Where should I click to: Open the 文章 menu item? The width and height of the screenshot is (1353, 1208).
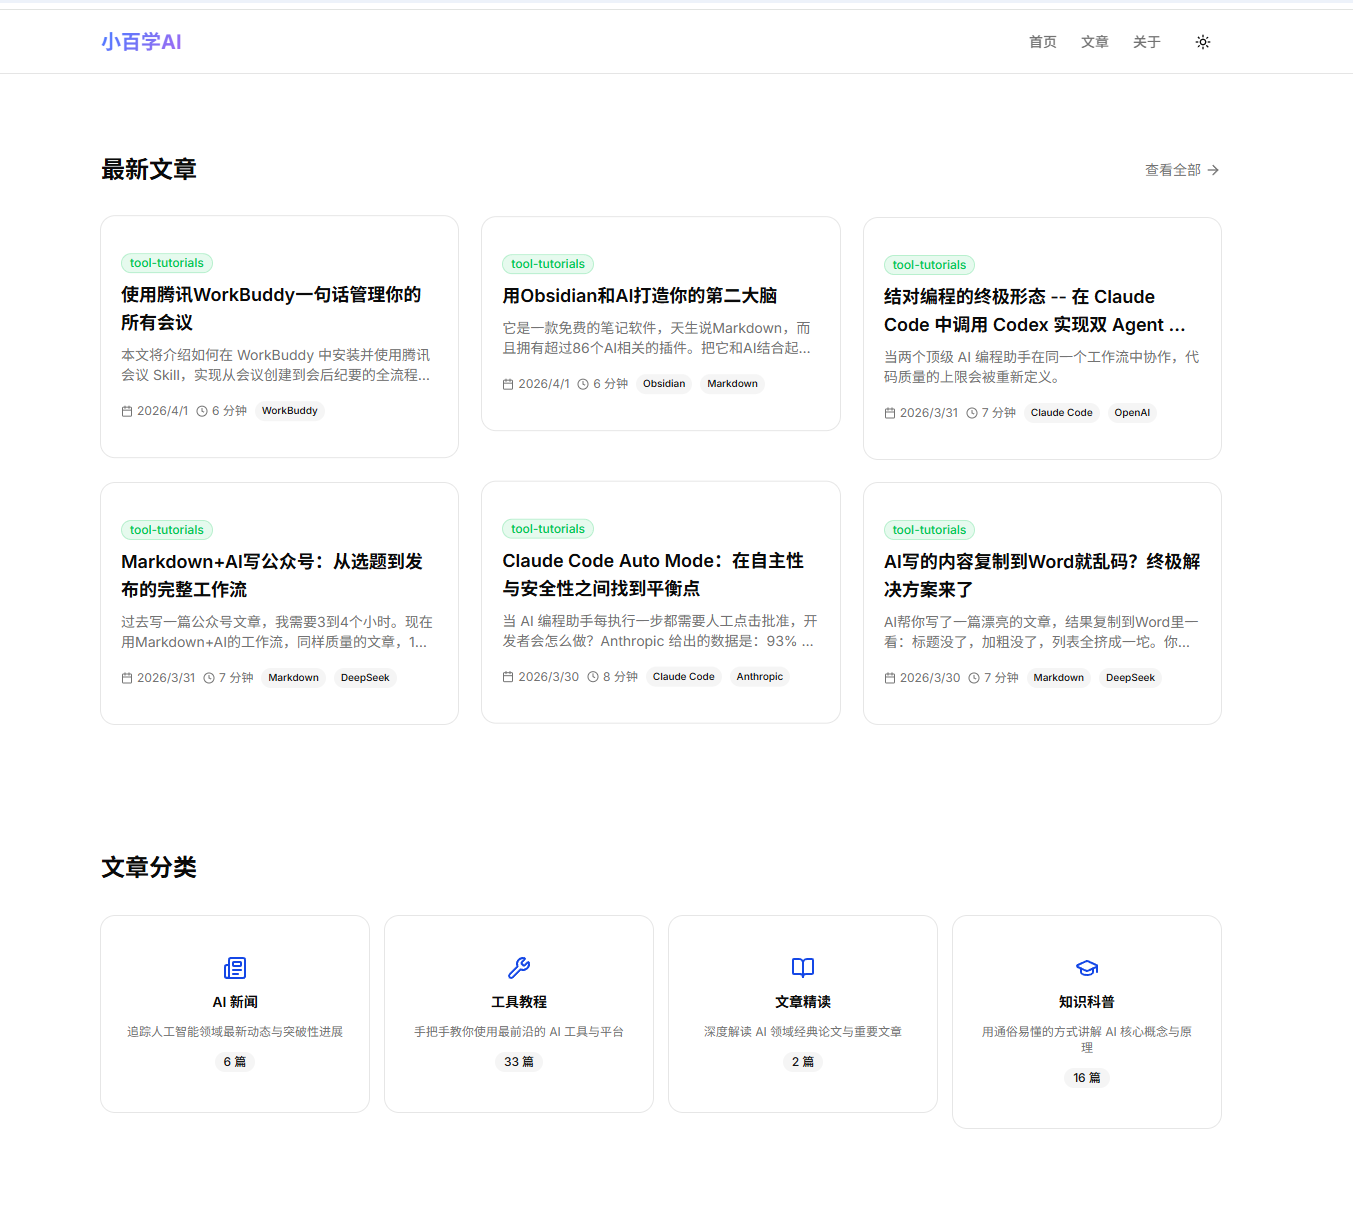coord(1094,41)
